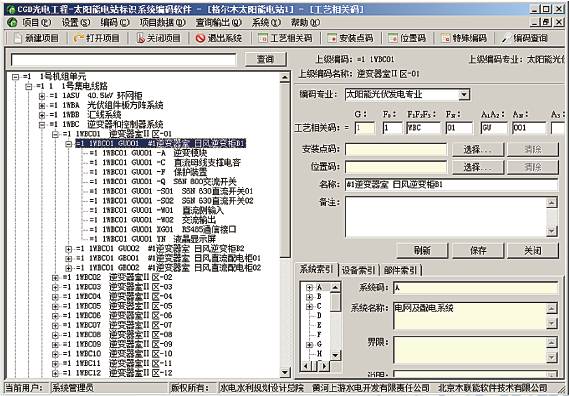Select system index item D

click(319, 316)
